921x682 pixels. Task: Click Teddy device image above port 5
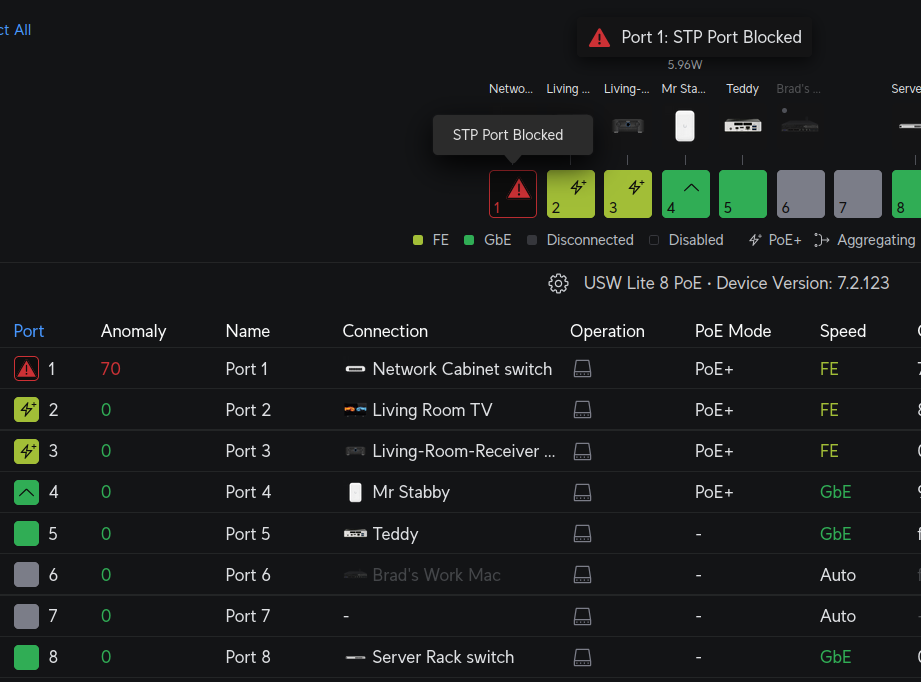(x=742, y=126)
